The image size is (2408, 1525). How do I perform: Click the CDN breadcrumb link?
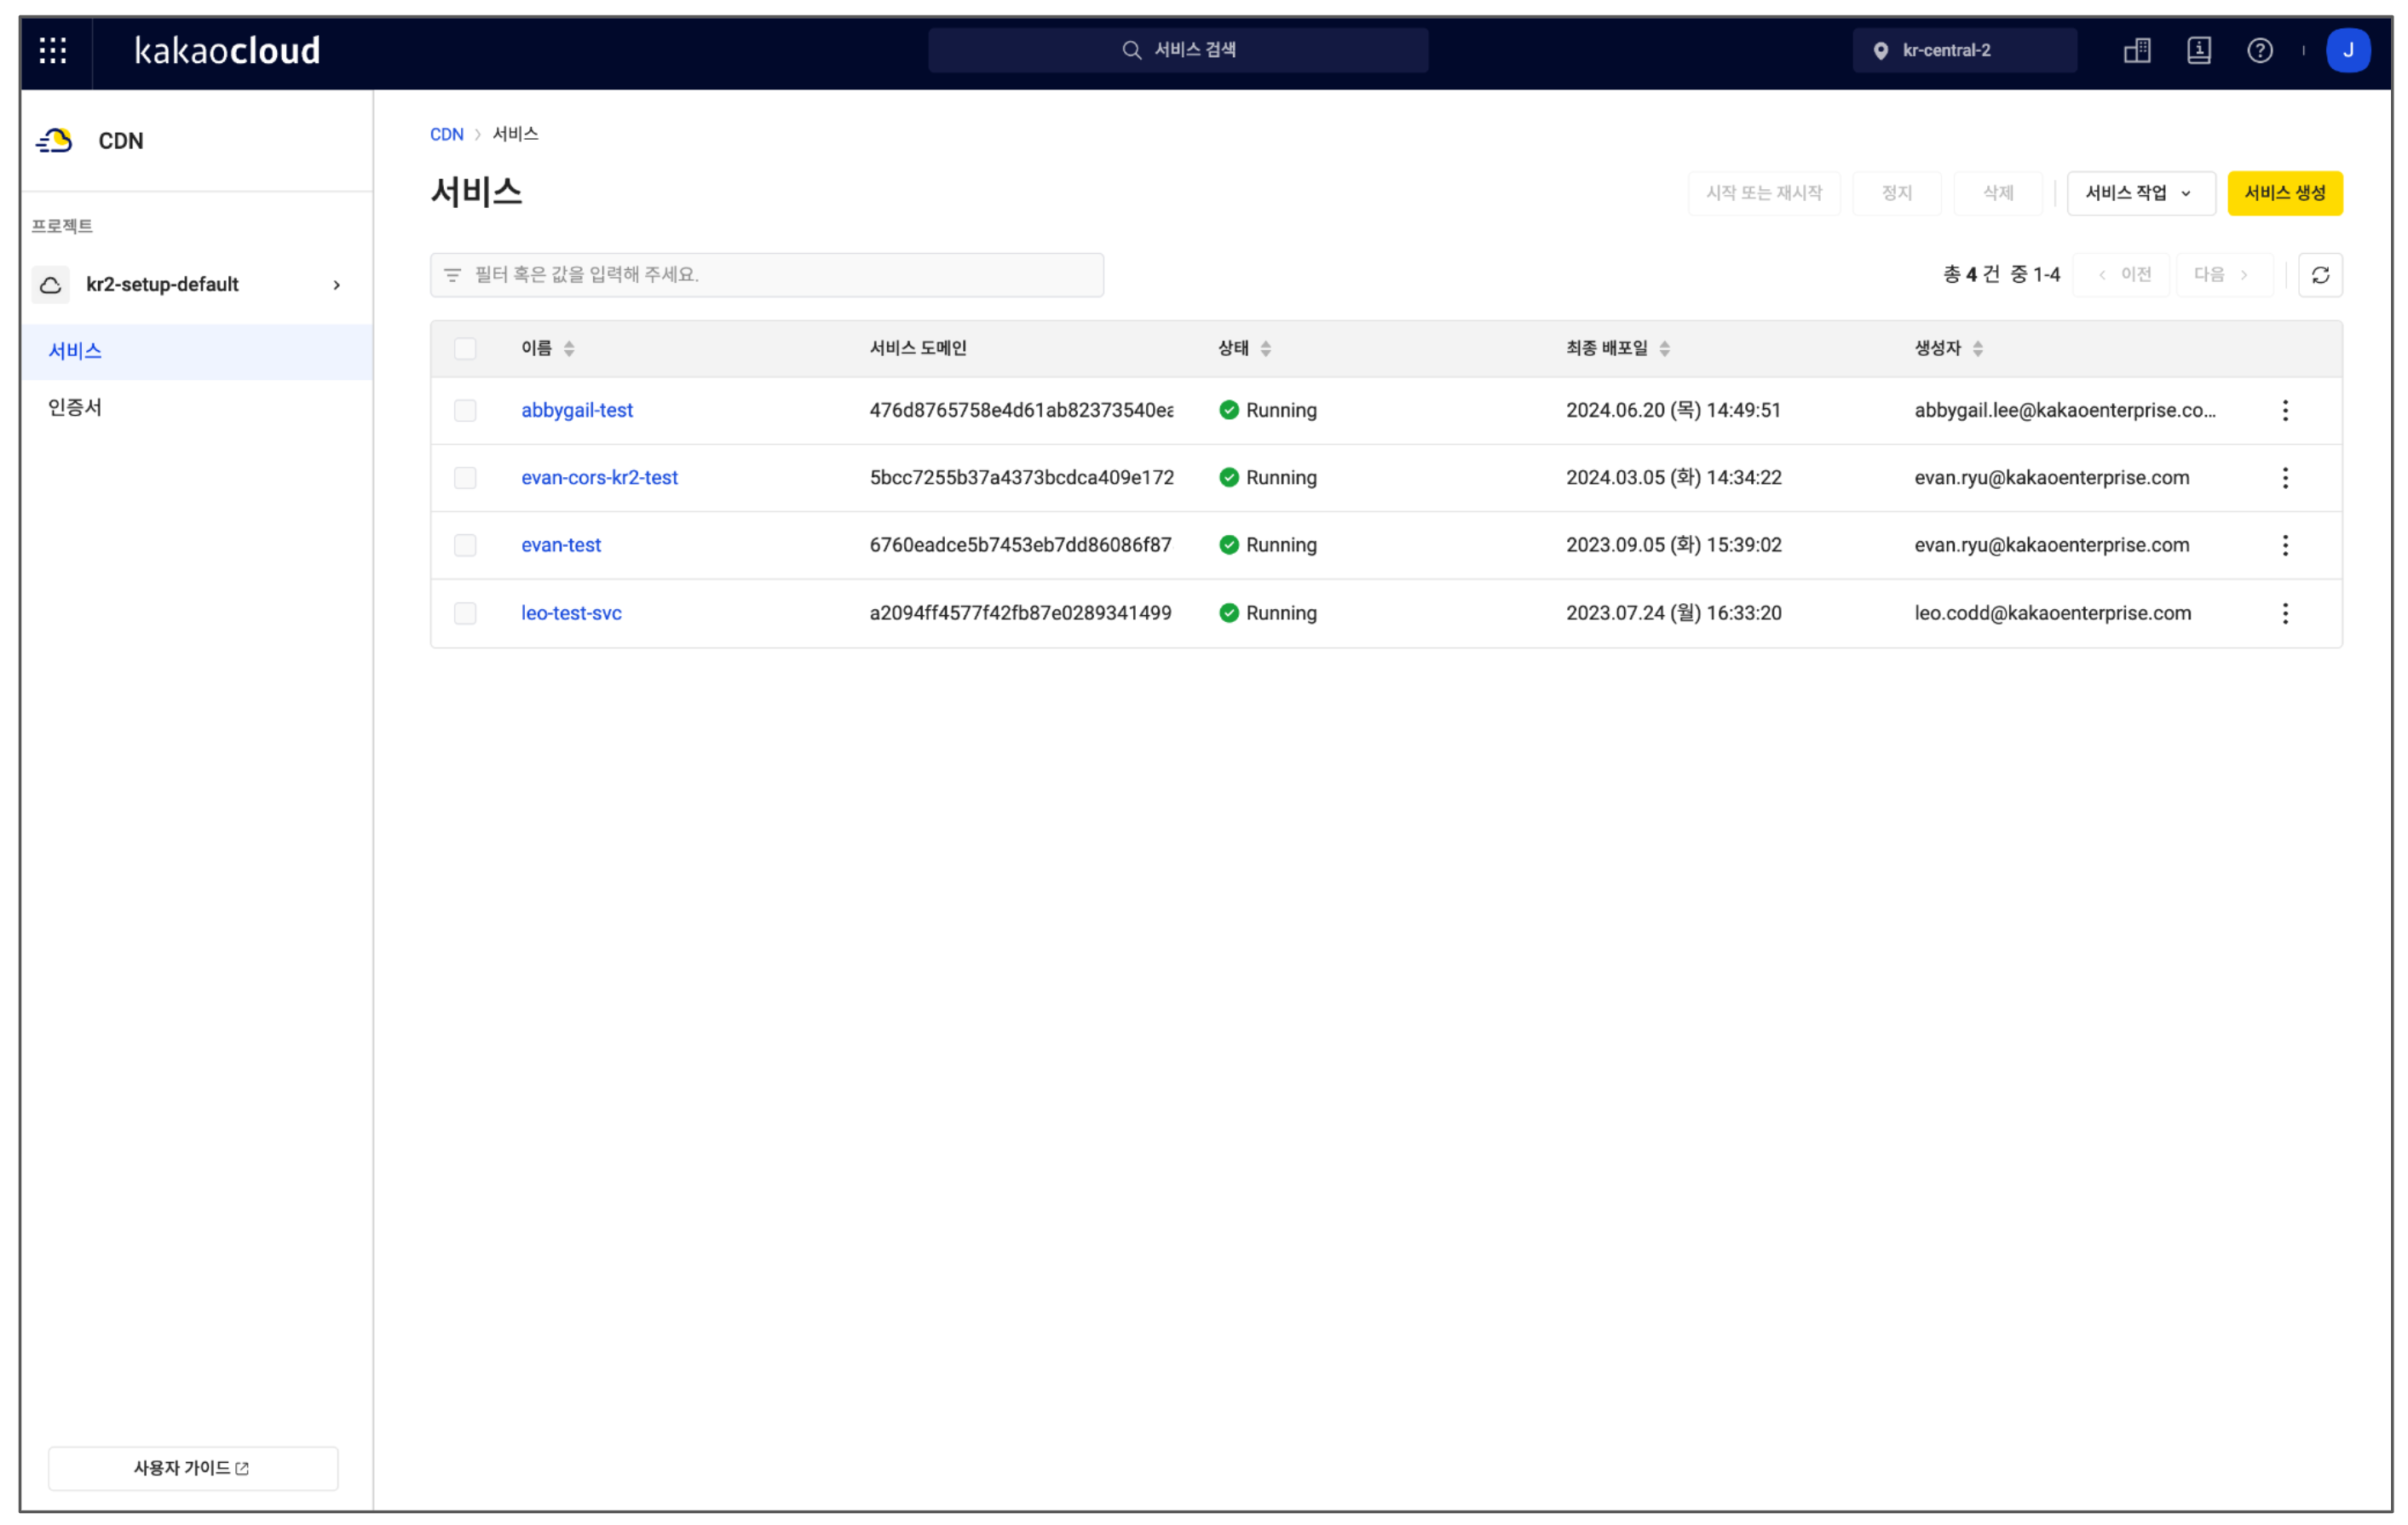(446, 134)
